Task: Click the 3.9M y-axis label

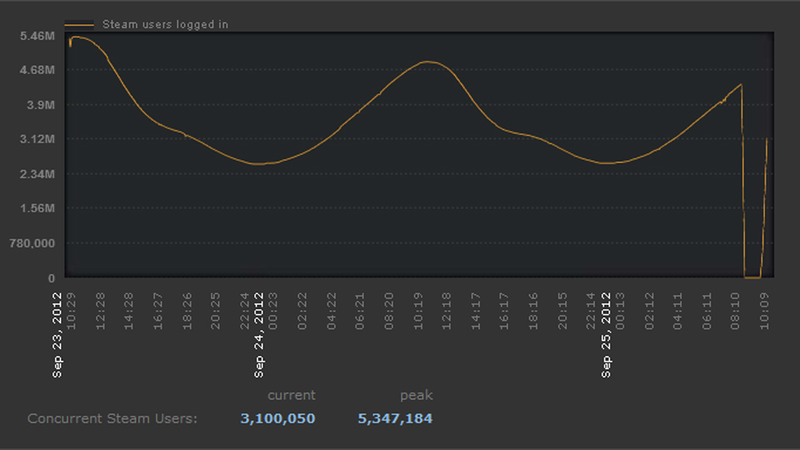Action: click(41, 105)
